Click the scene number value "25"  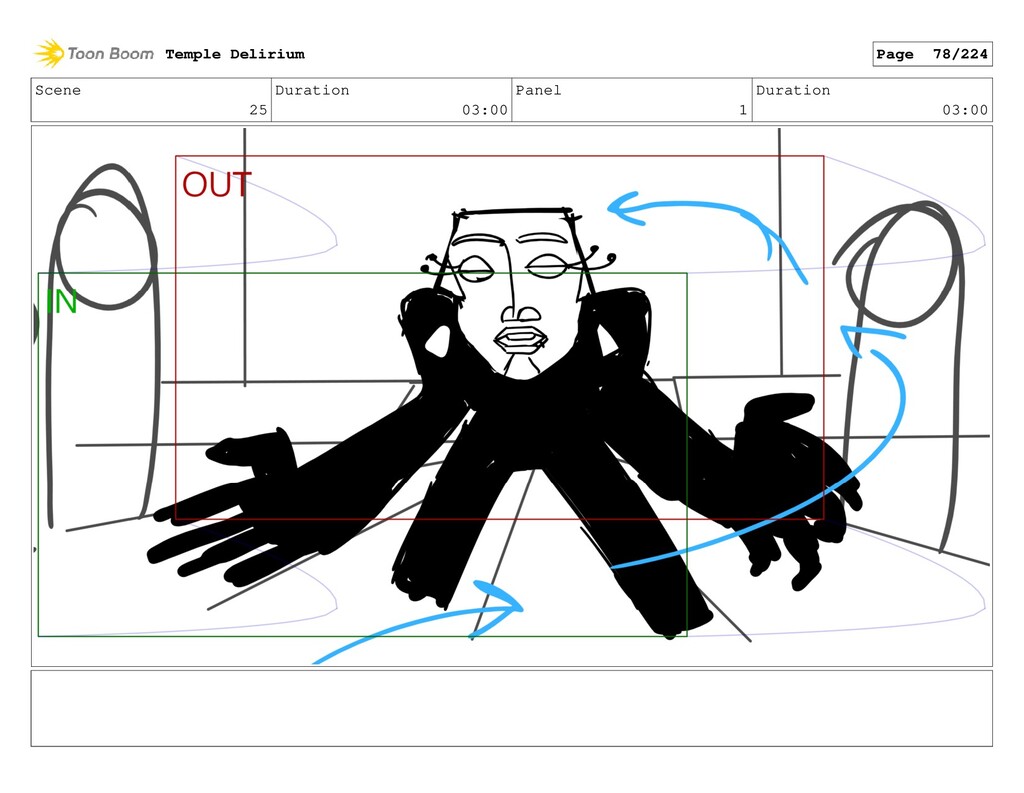click(258, 110)
